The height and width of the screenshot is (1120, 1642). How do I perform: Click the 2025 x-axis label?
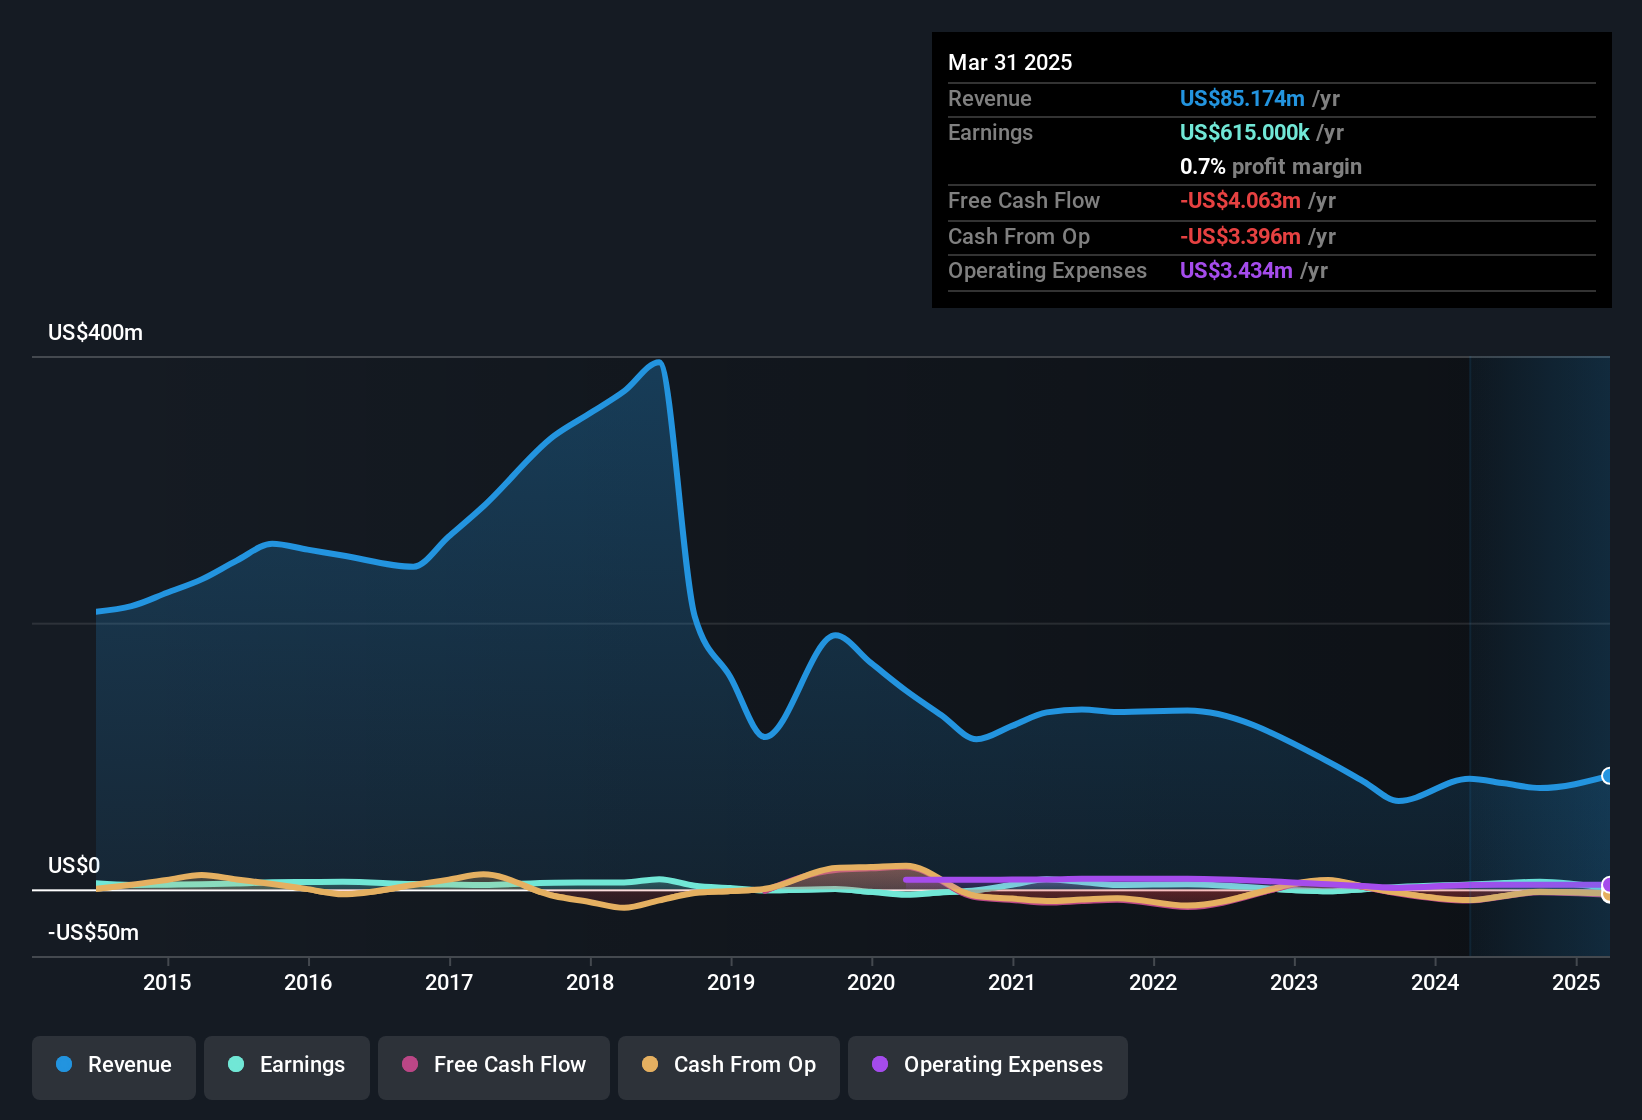tap(1576, 982)
